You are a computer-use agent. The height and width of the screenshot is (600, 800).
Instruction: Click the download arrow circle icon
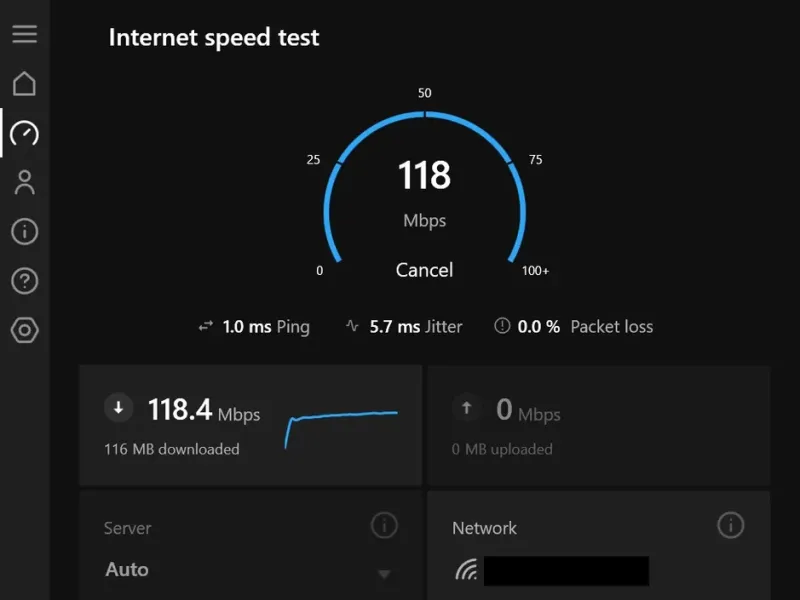pyautogui.click(x=119, y=407)
